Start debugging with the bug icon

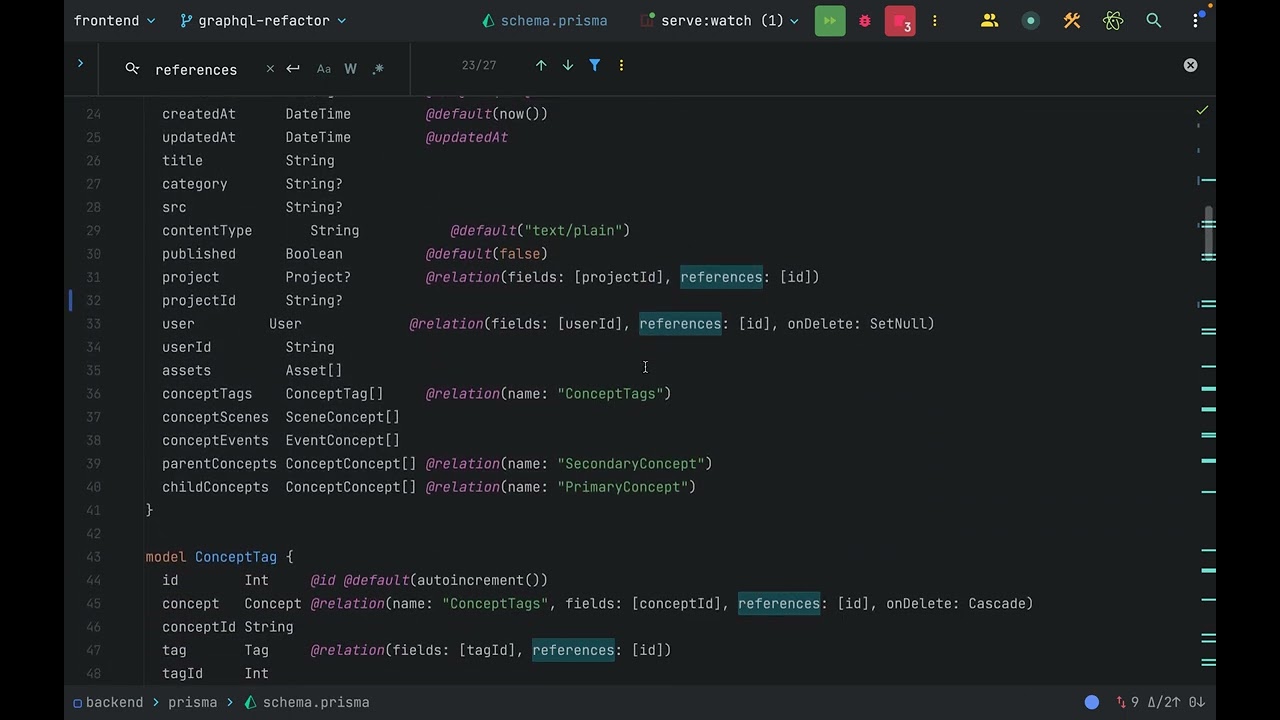[x=865, y=20]
